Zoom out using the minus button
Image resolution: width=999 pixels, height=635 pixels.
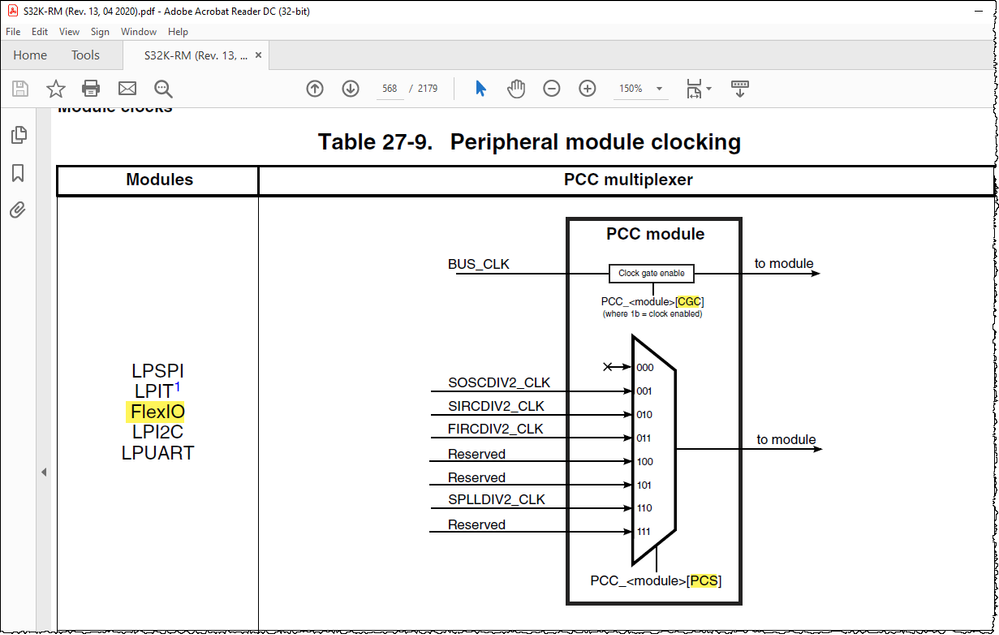[551, 88]
